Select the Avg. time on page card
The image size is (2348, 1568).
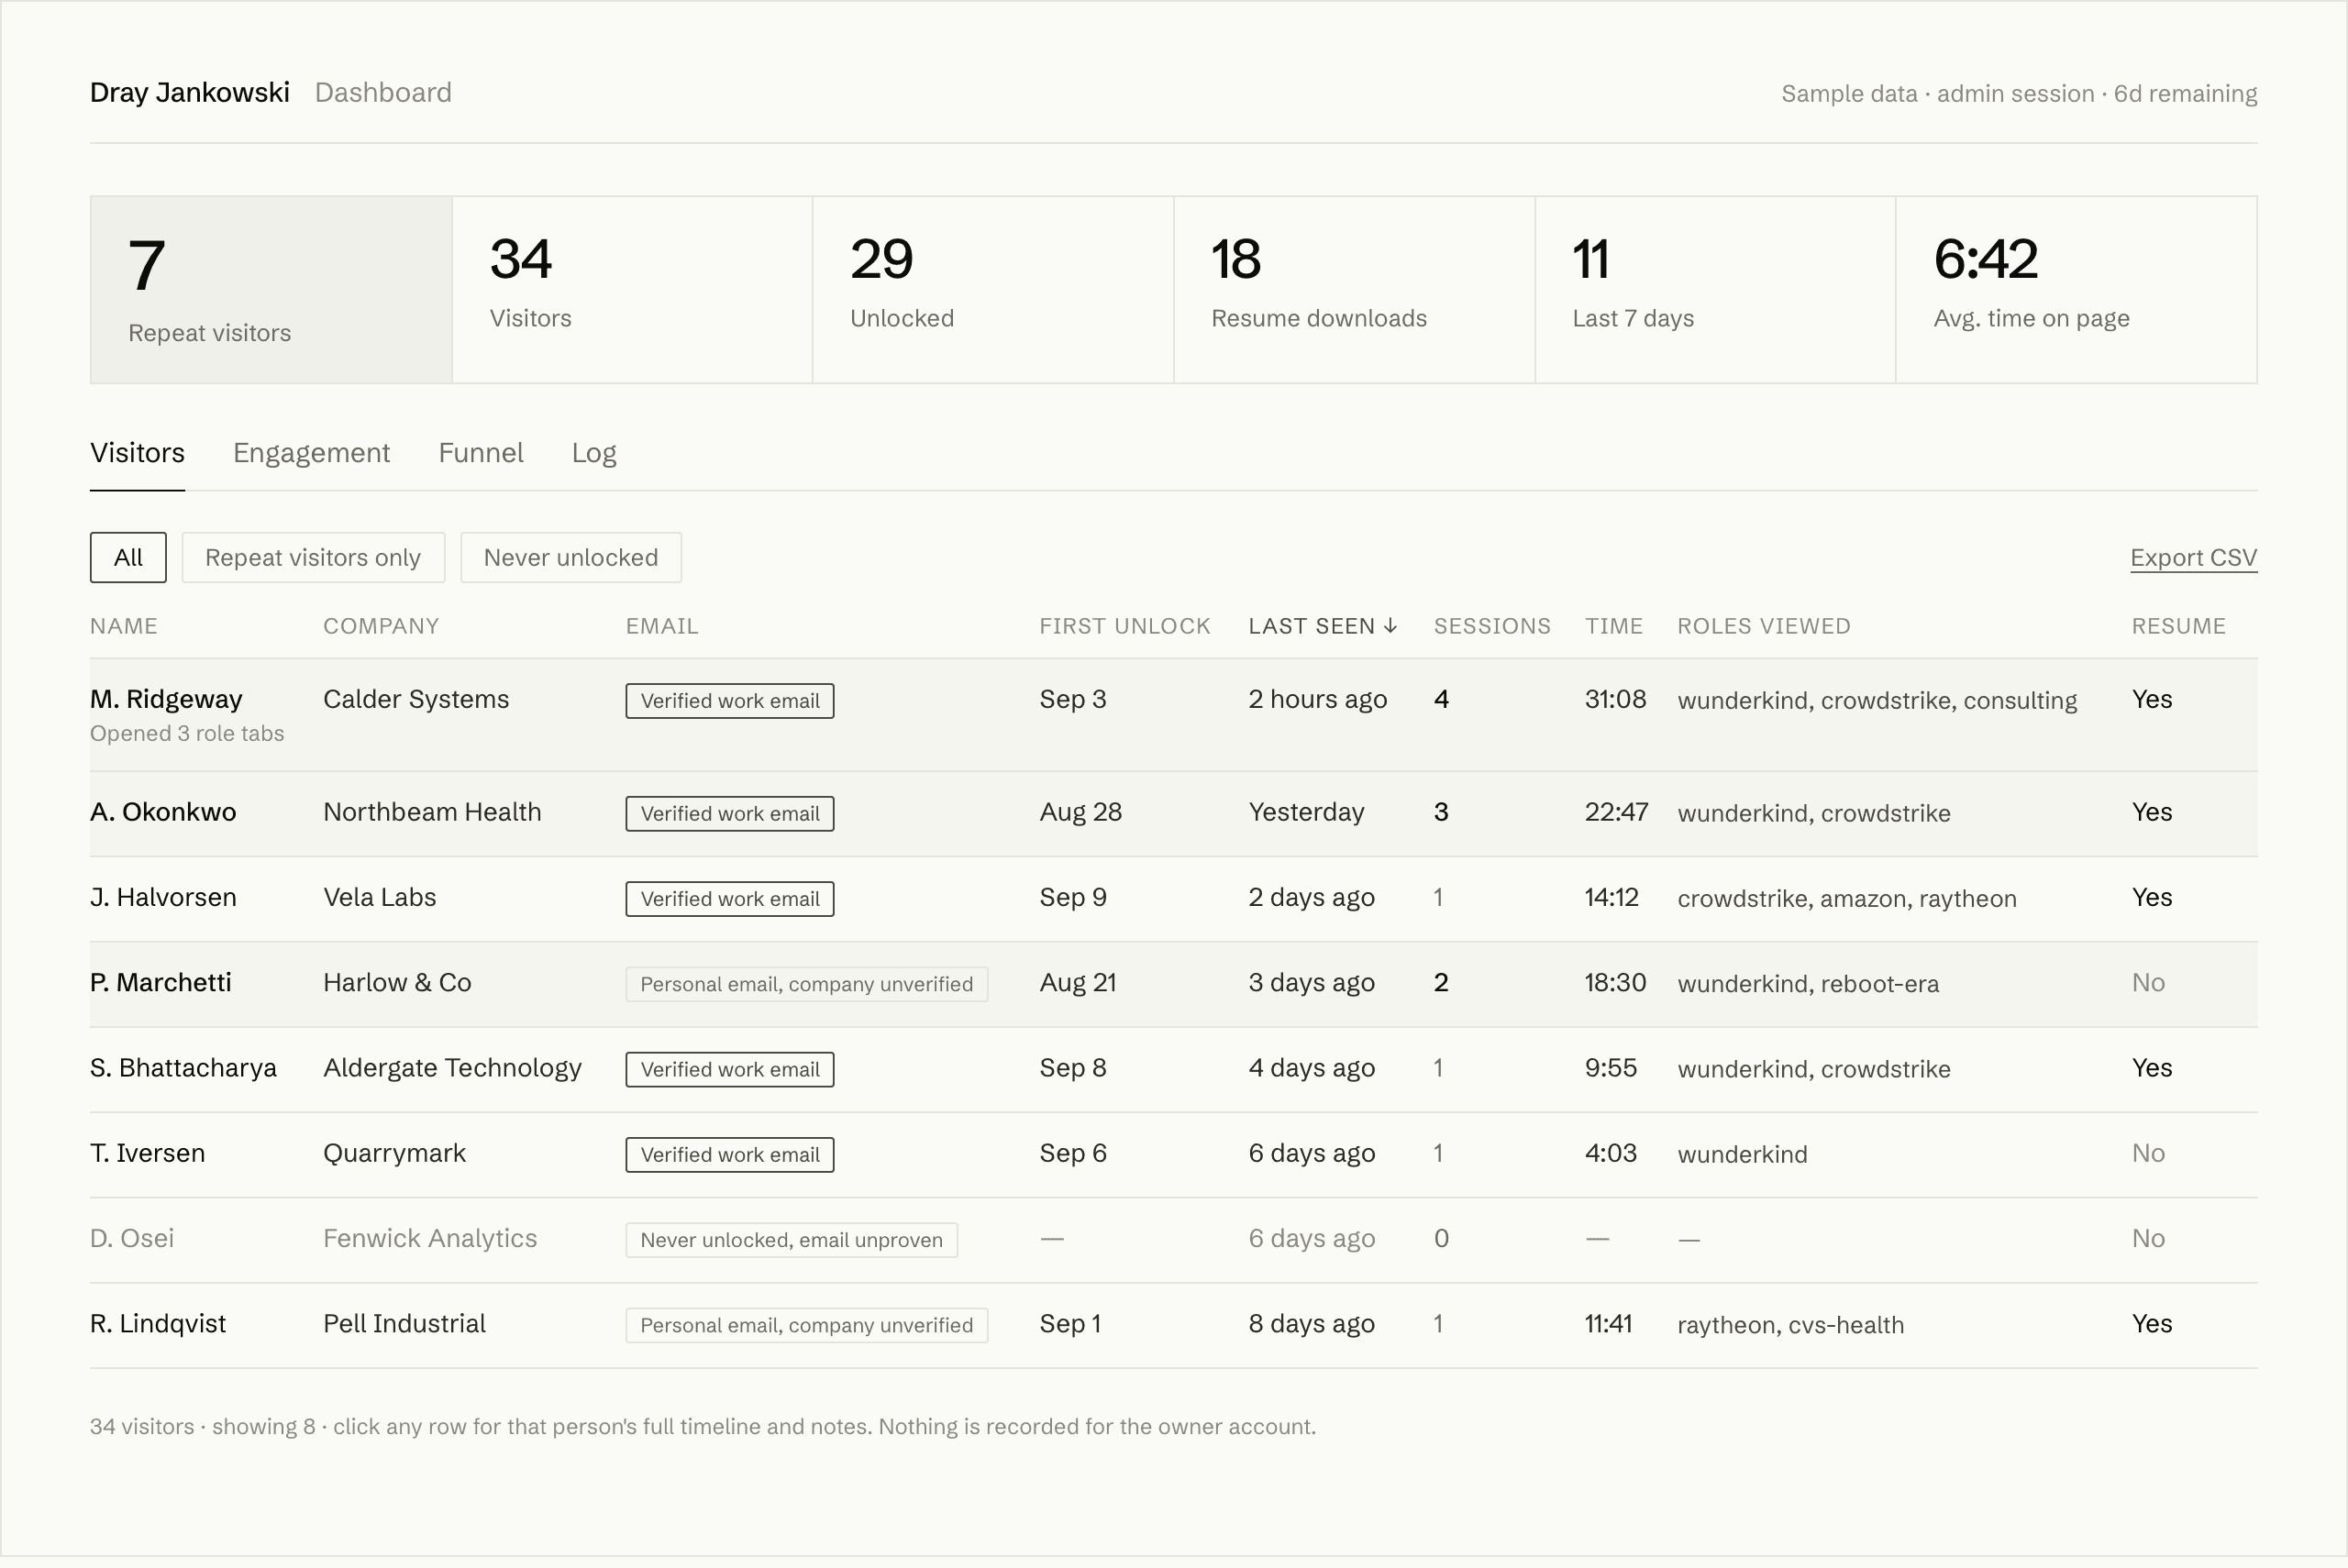(x=2076, y=289)
